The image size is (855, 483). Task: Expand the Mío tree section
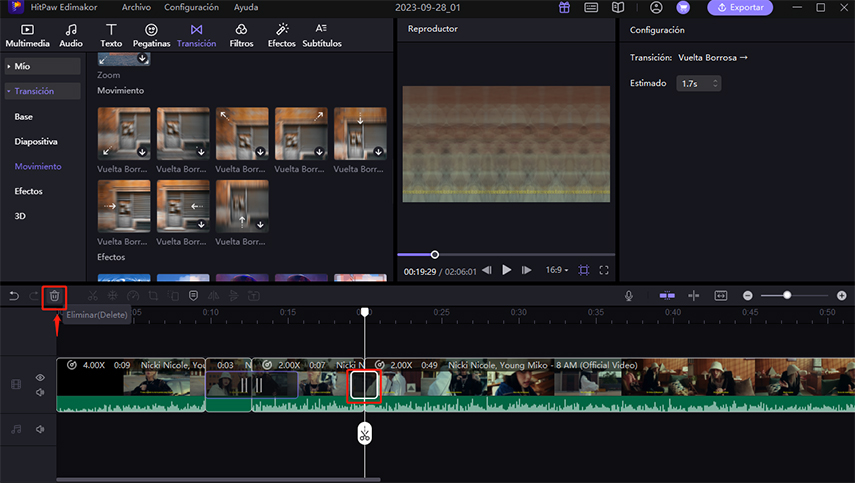click(x=43, y=66)
